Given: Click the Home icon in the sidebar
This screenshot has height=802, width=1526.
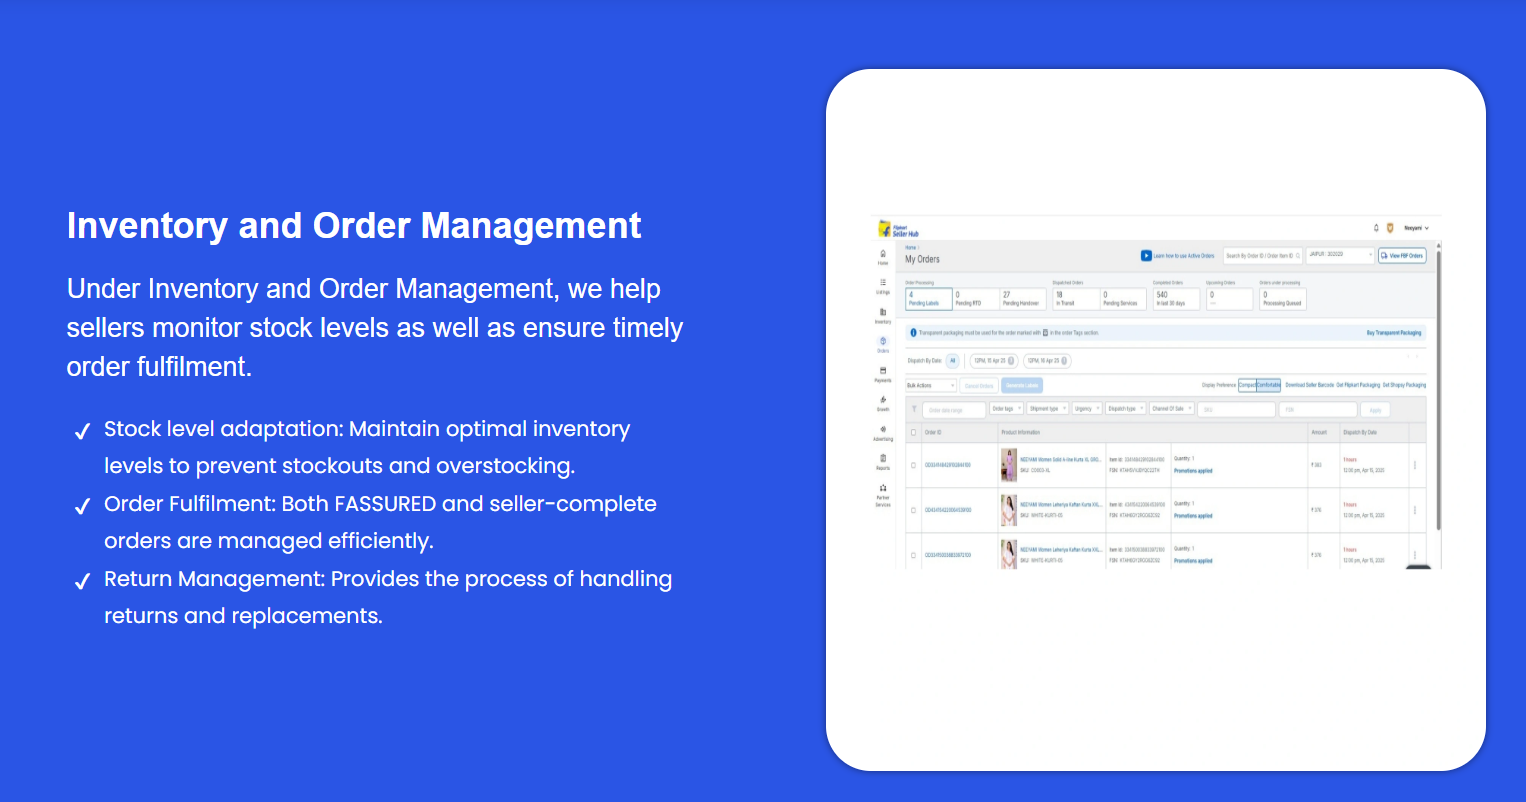Looking at the screenshot, I should (883, 255).
